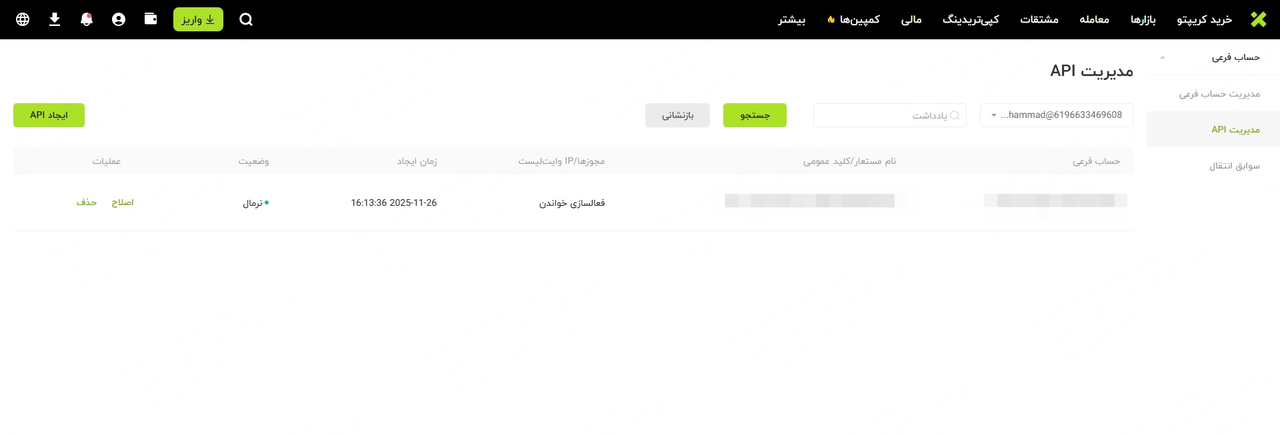
Task: Open the user profile icon
Action: (x=118, y=19)
